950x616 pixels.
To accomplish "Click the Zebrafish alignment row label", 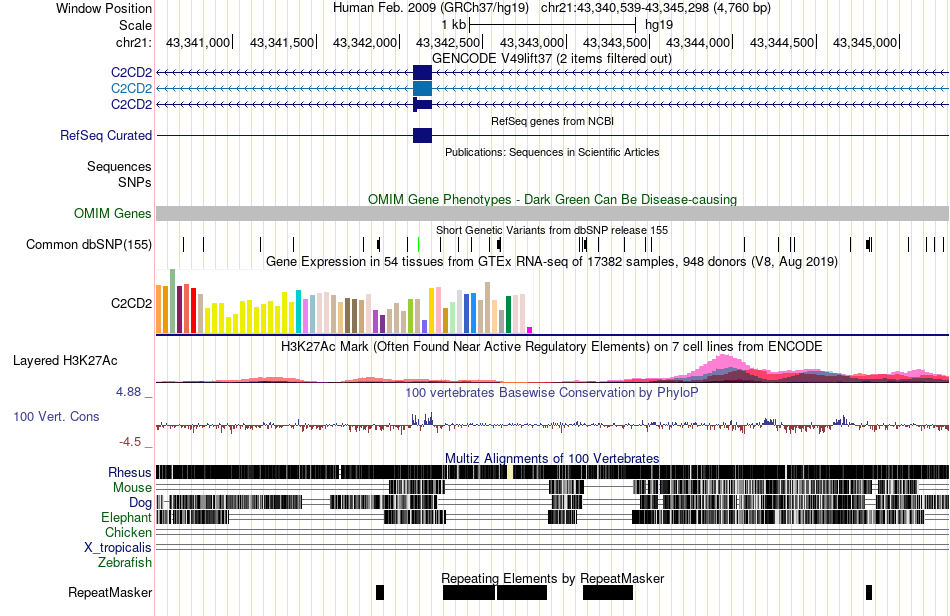I will tap(125, 563).
